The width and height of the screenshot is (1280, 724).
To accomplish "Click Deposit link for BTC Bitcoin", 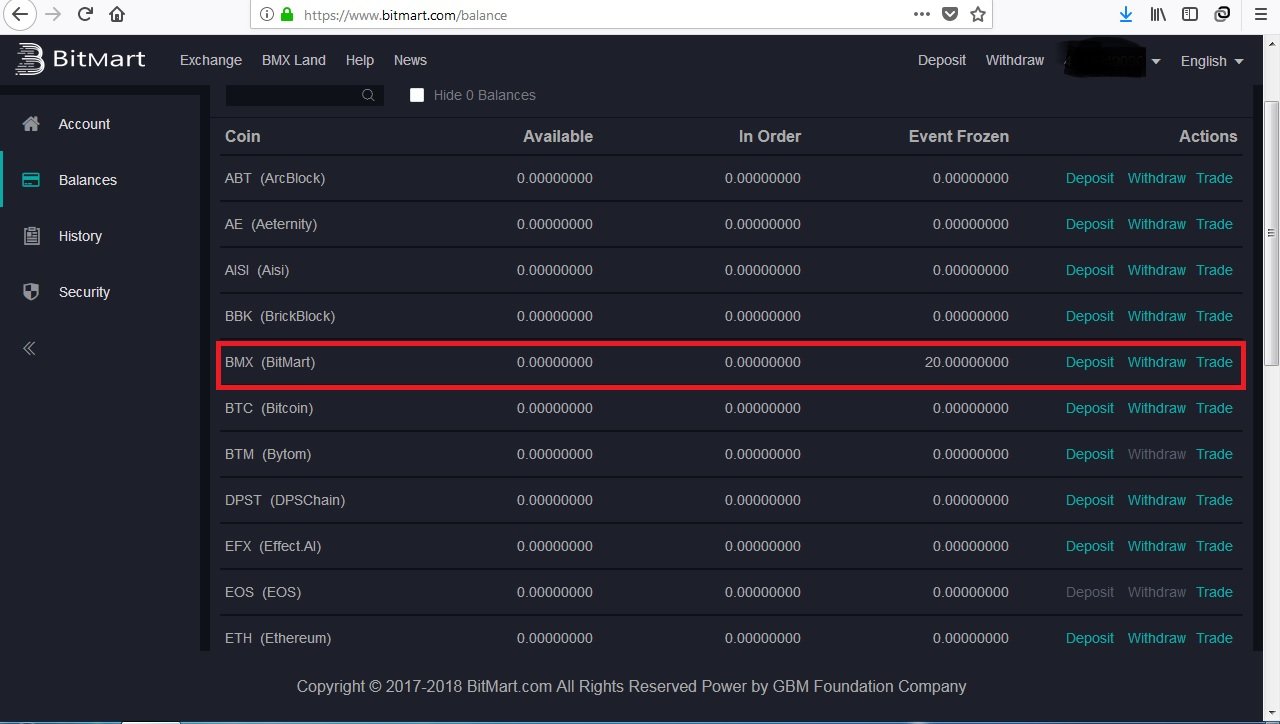I will coord(1090,408).
